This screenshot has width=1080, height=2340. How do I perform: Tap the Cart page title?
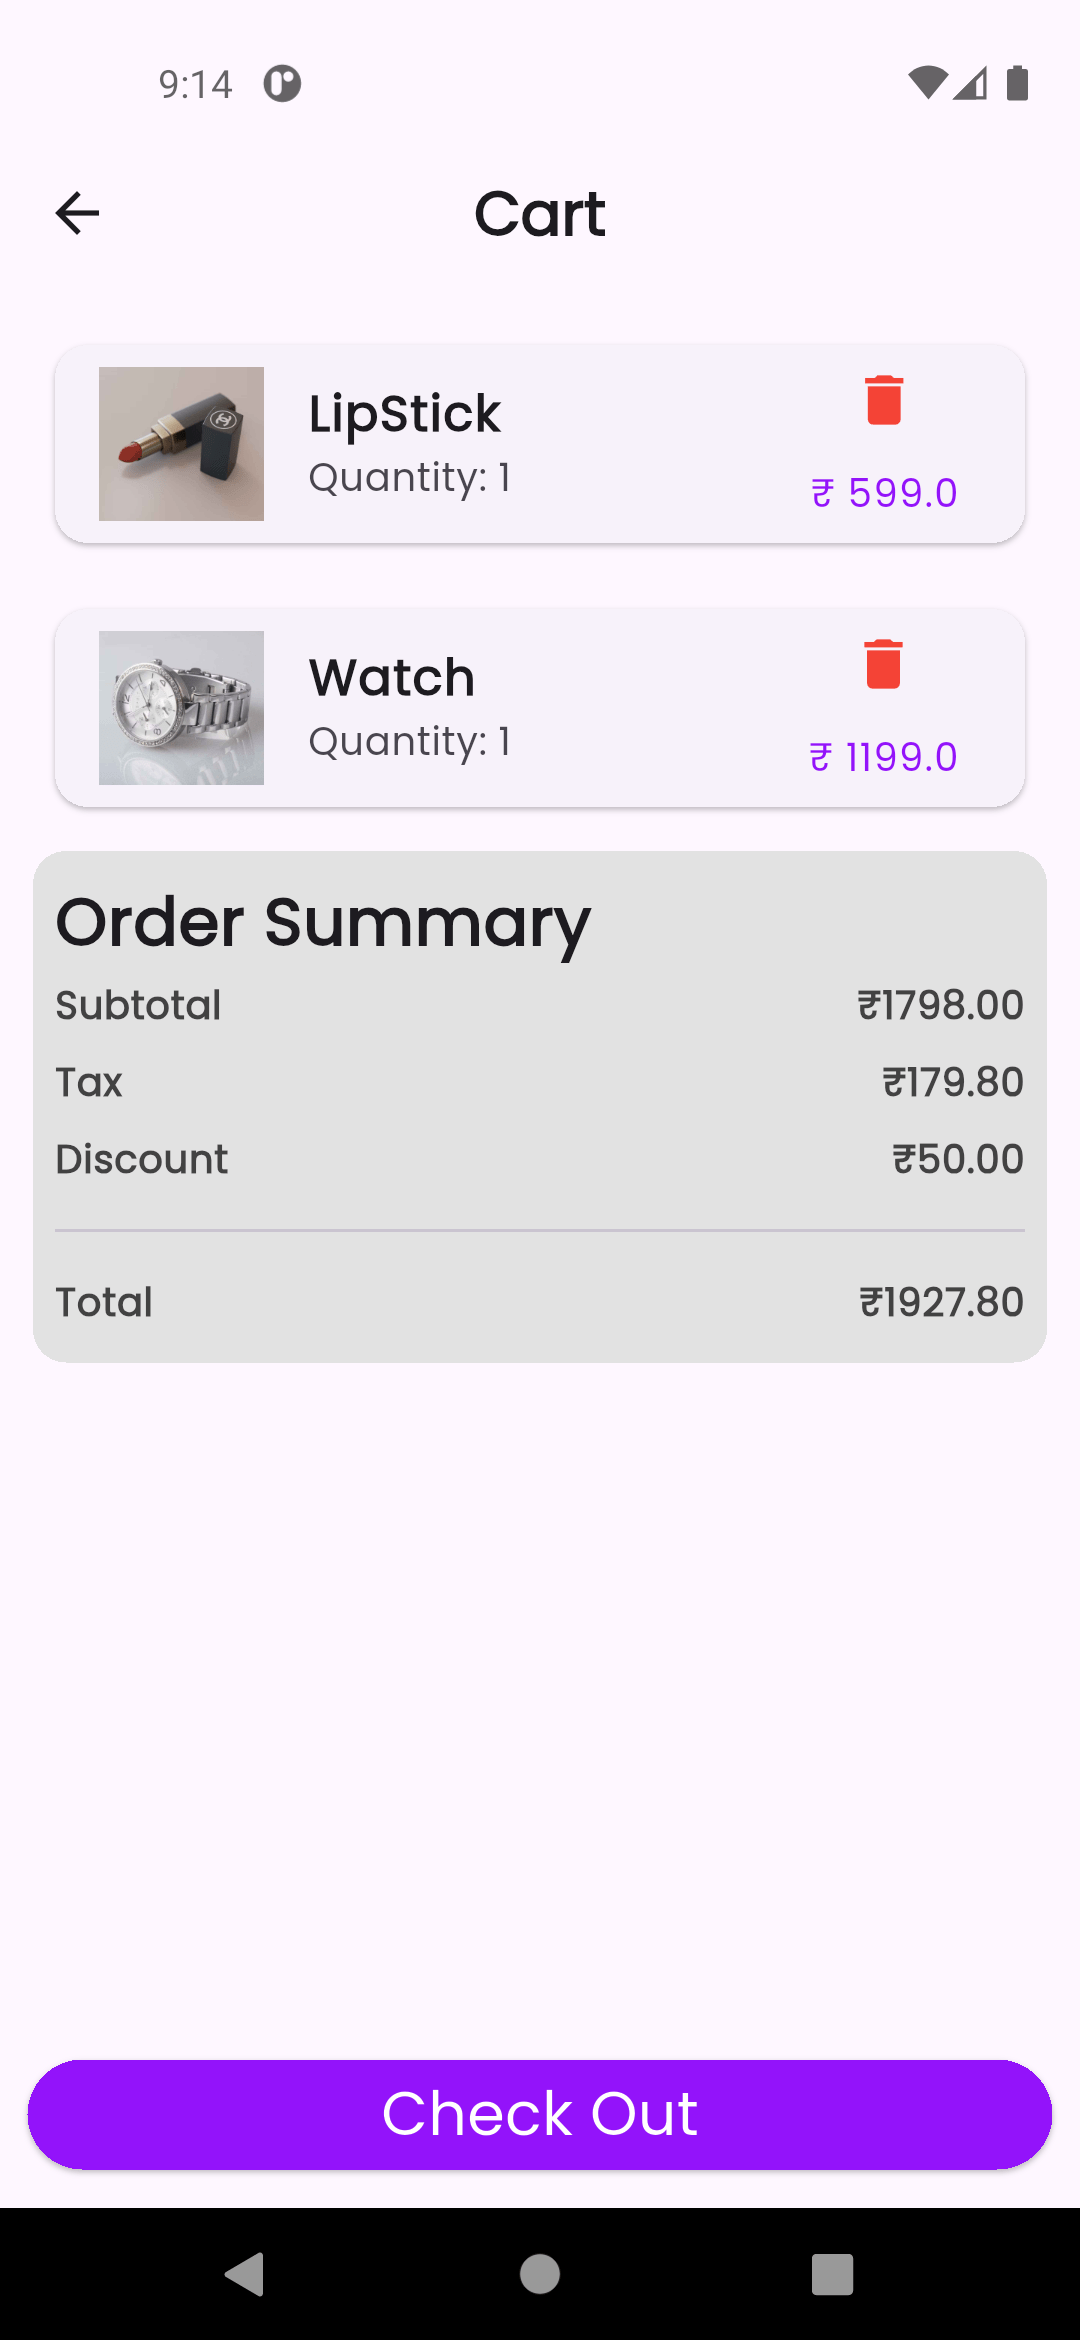tap(540, 214)
